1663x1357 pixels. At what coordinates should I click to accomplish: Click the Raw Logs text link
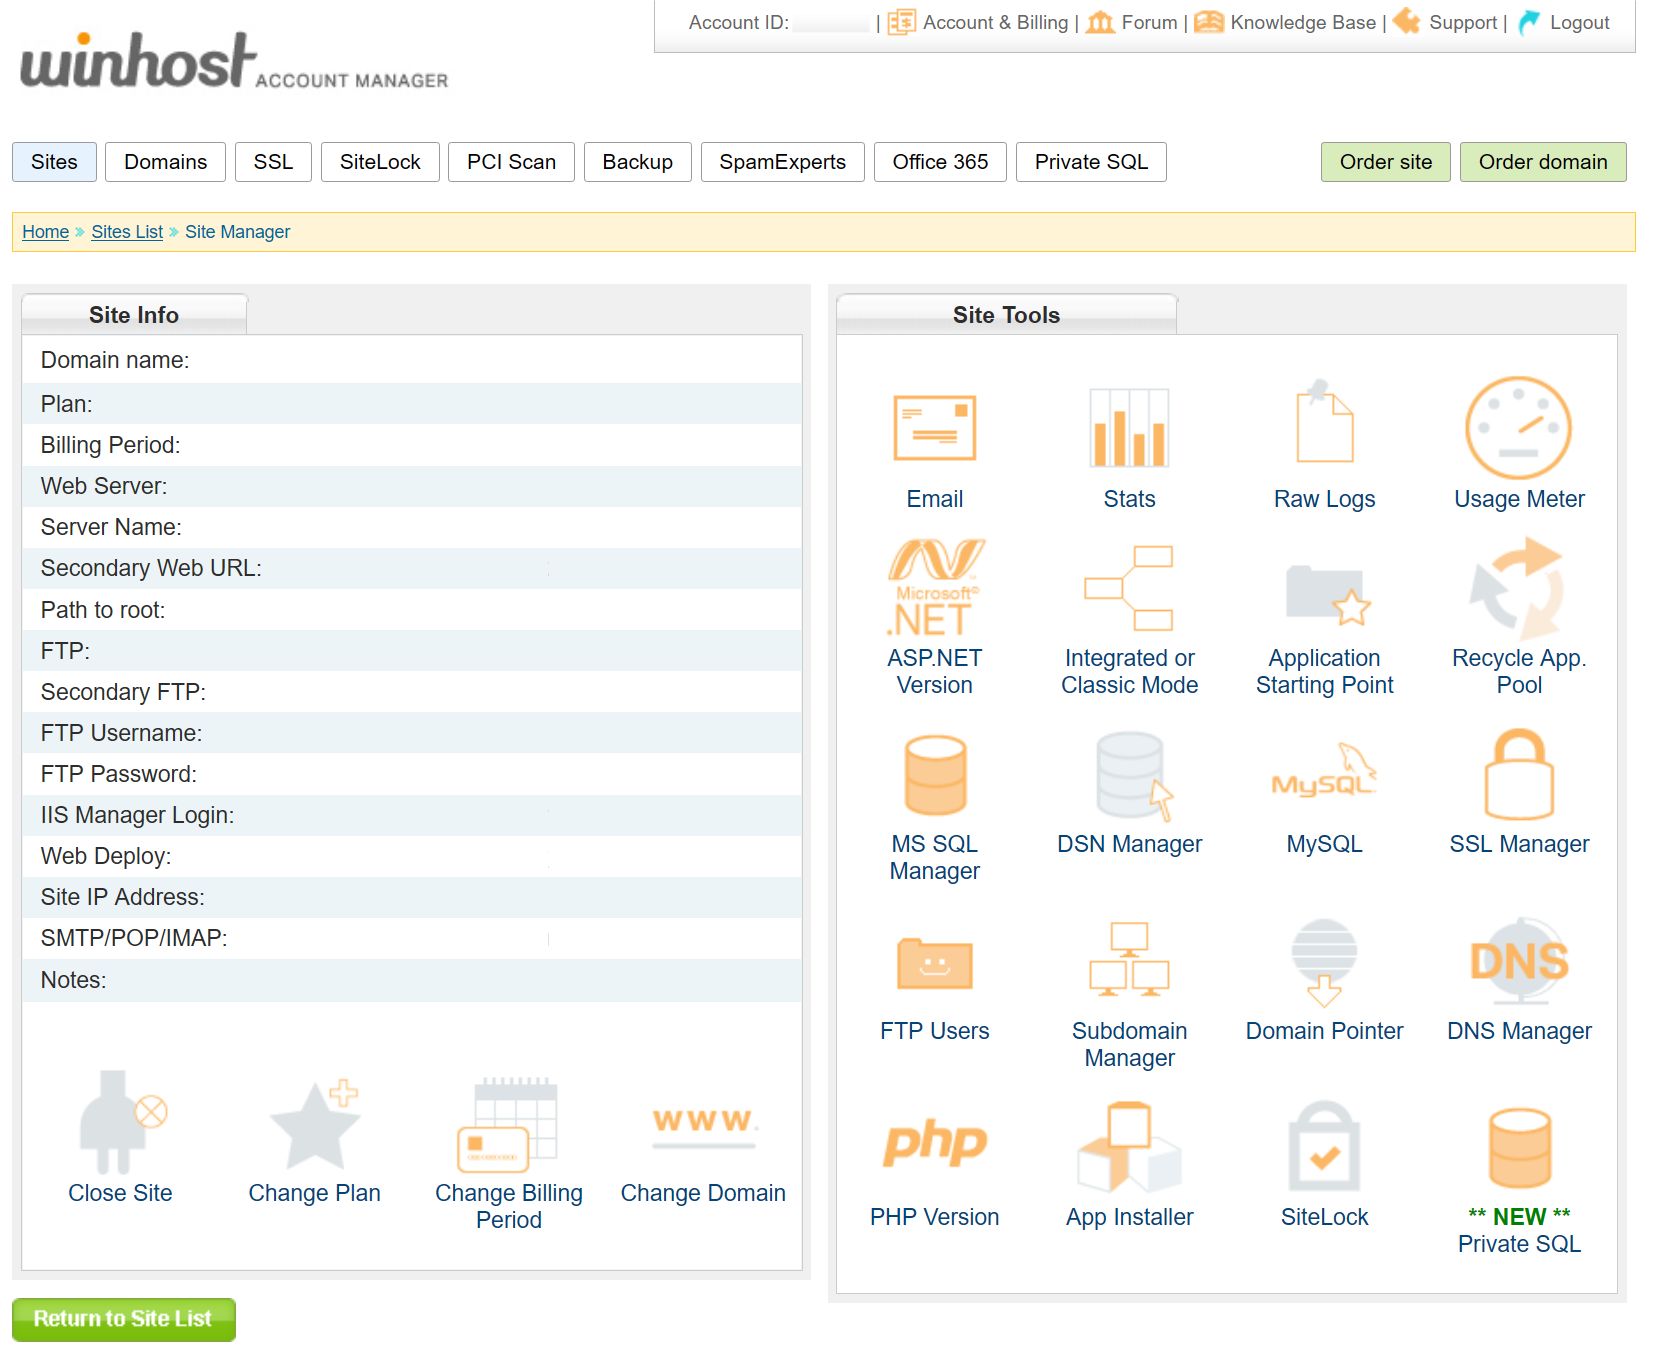[x=1324, y=499]
